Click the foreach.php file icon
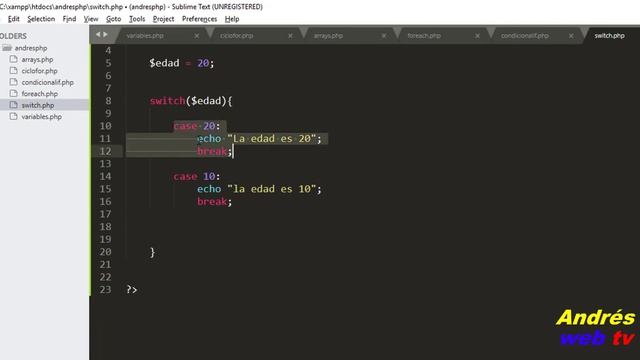 click(13, 93)
